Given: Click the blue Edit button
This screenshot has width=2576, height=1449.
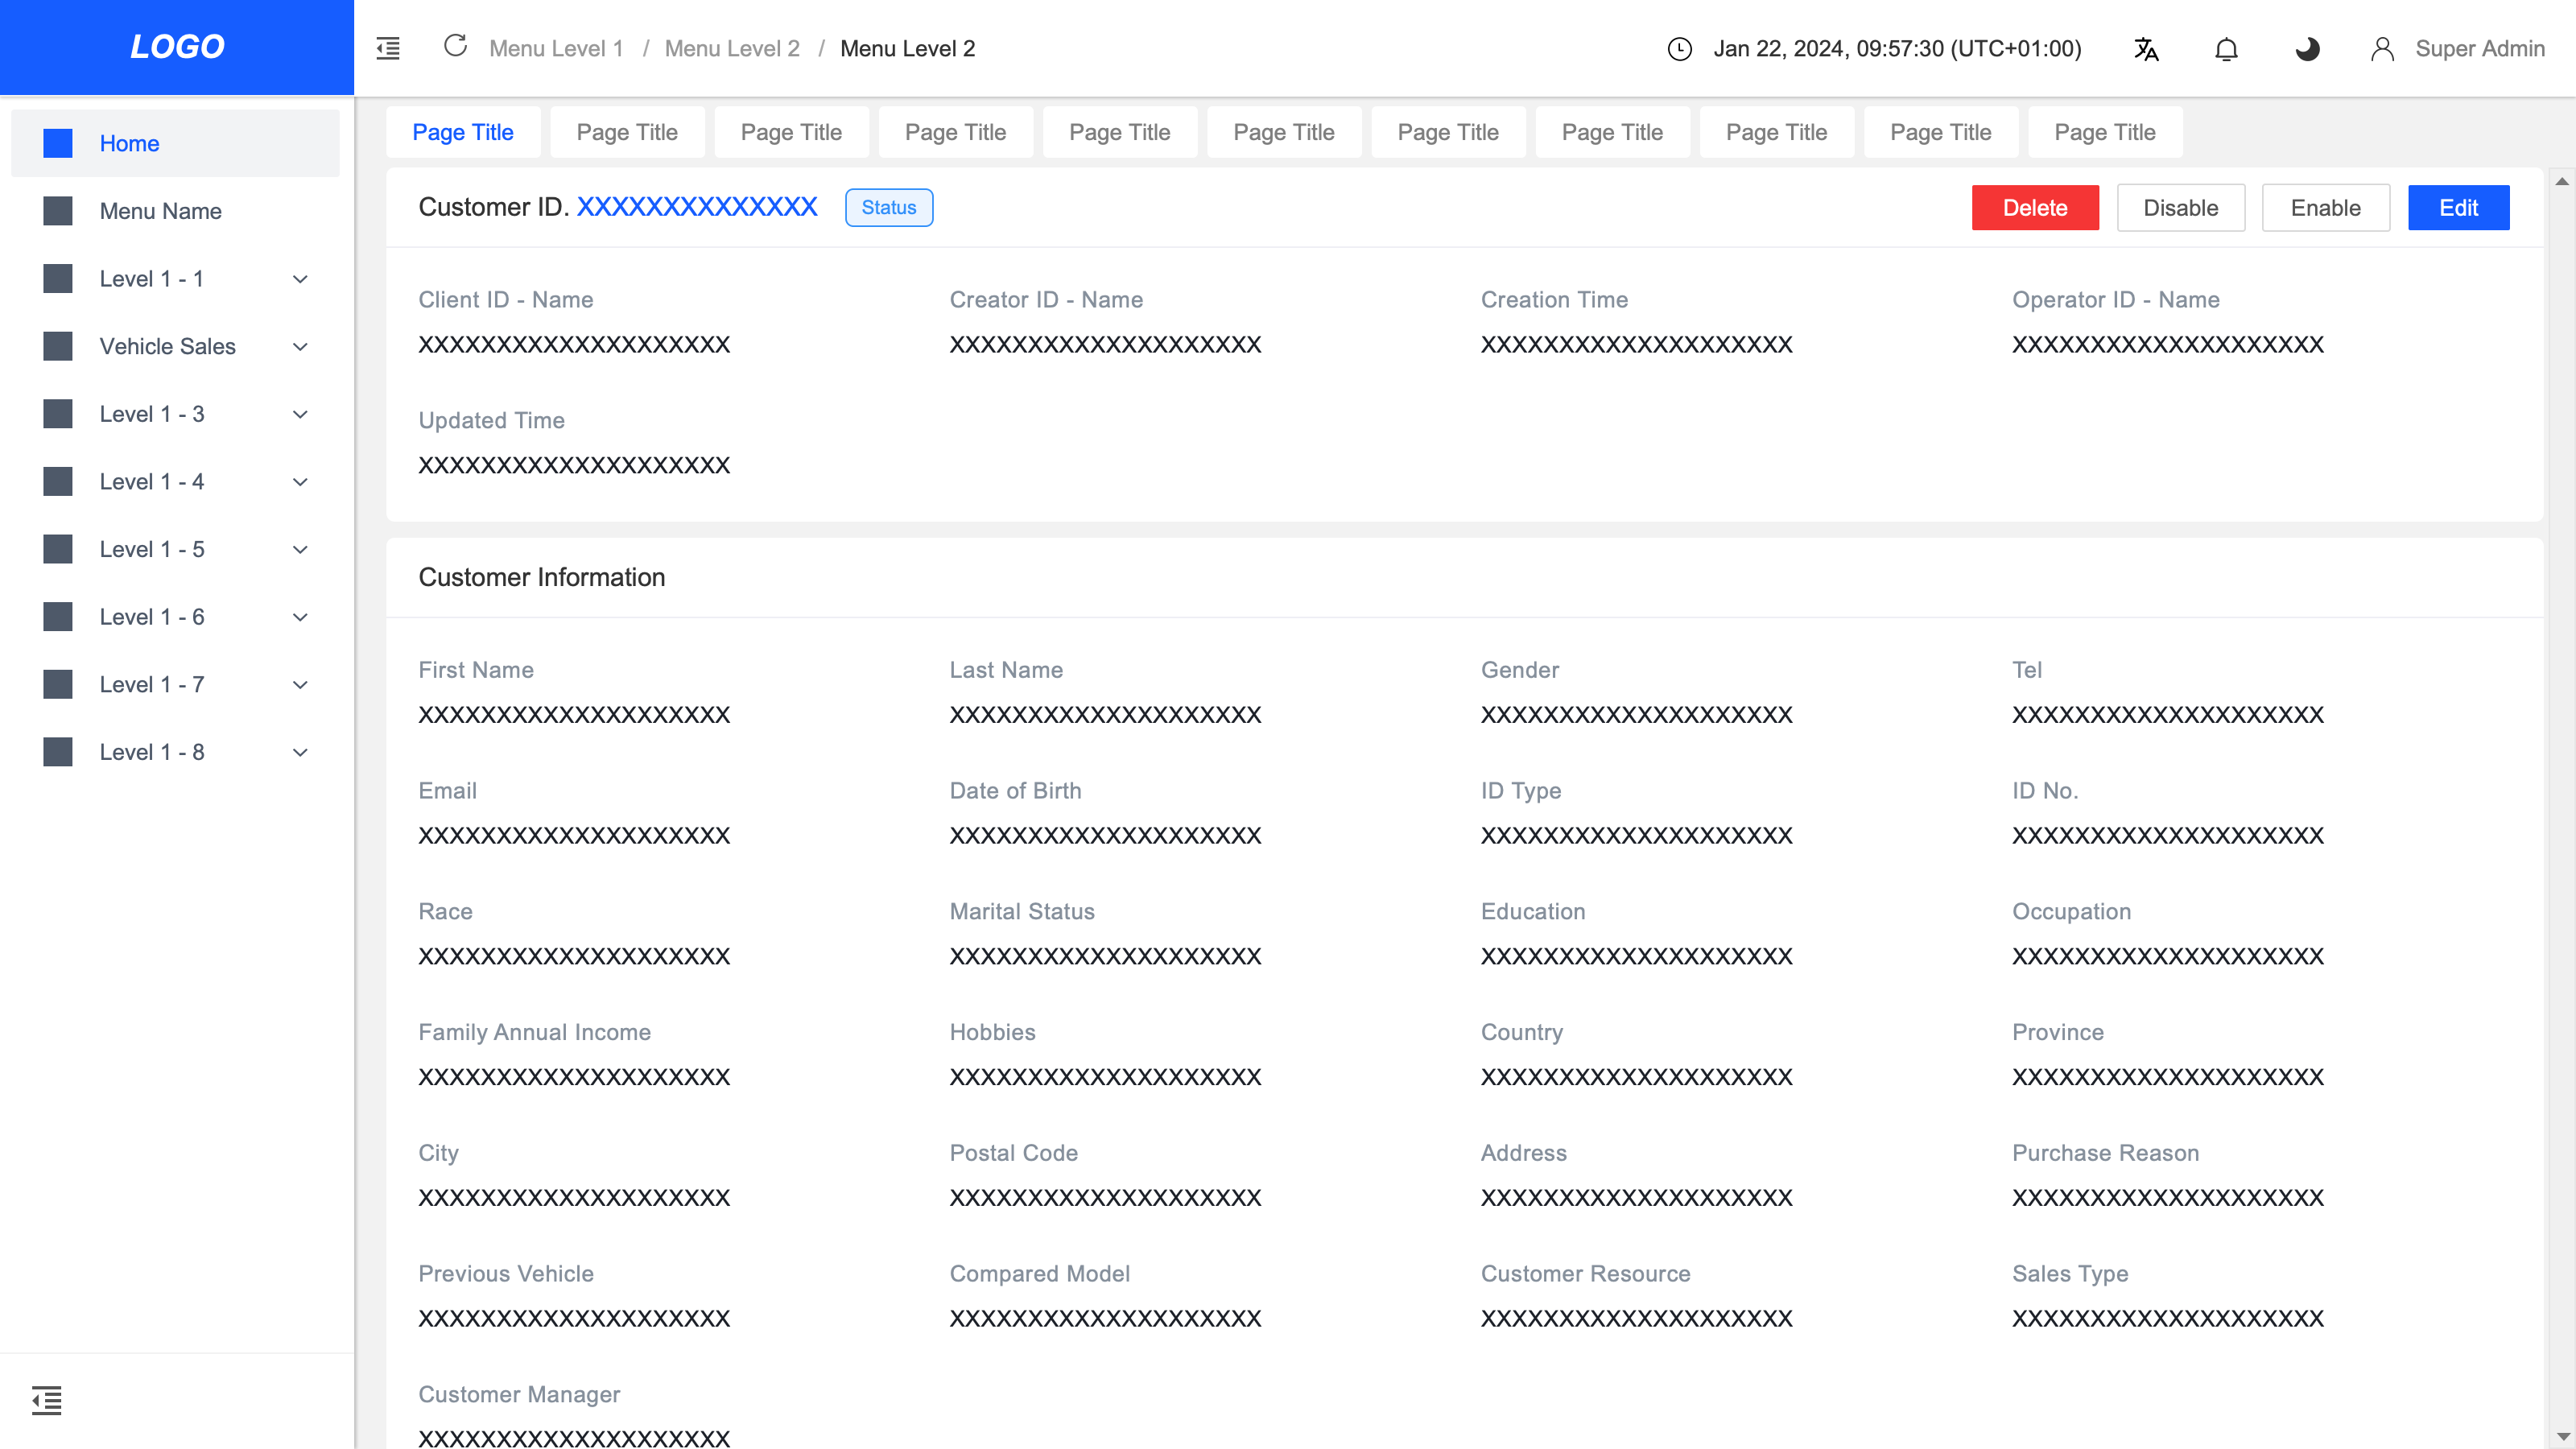Looking at the screenshot, I should (x=2458, y=208).
